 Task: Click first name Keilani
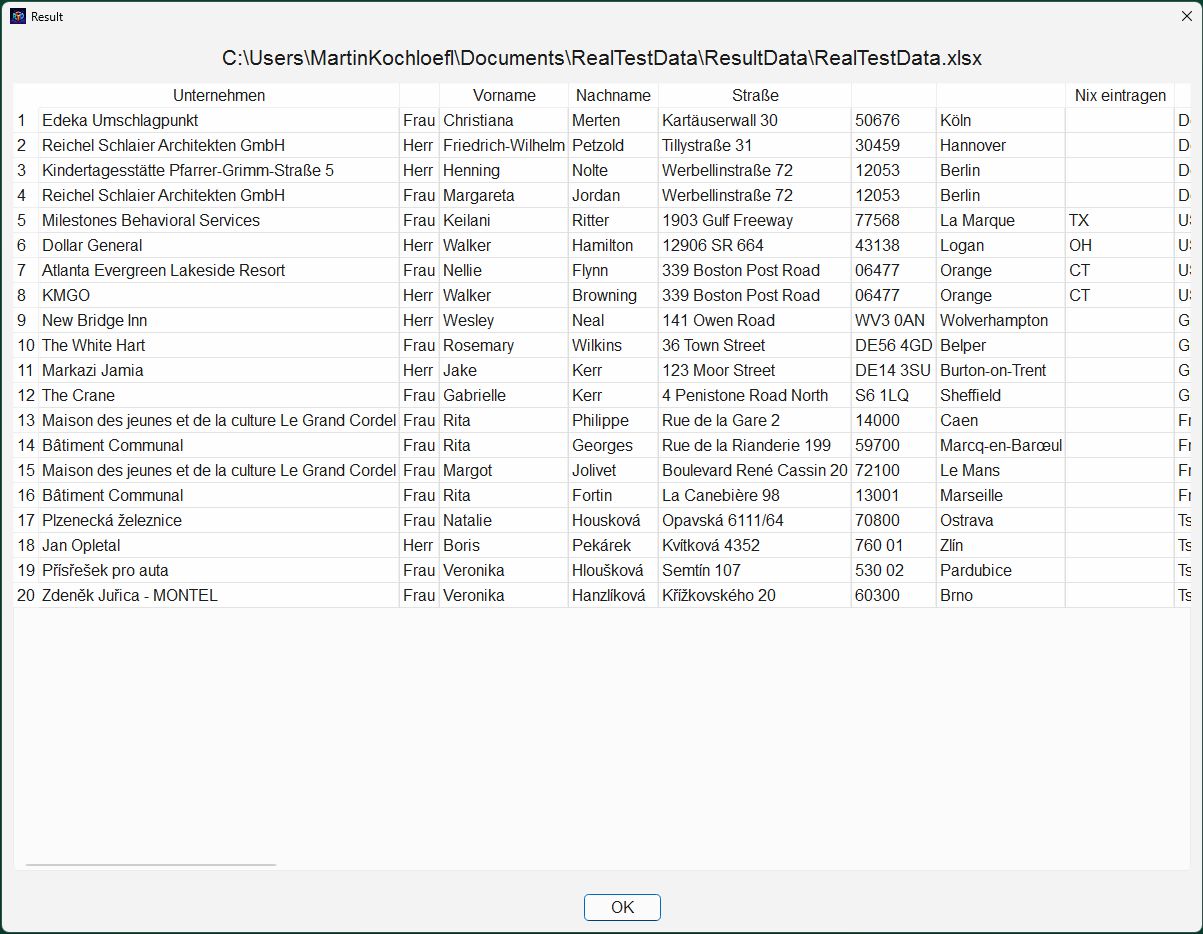tap(504, 220)
